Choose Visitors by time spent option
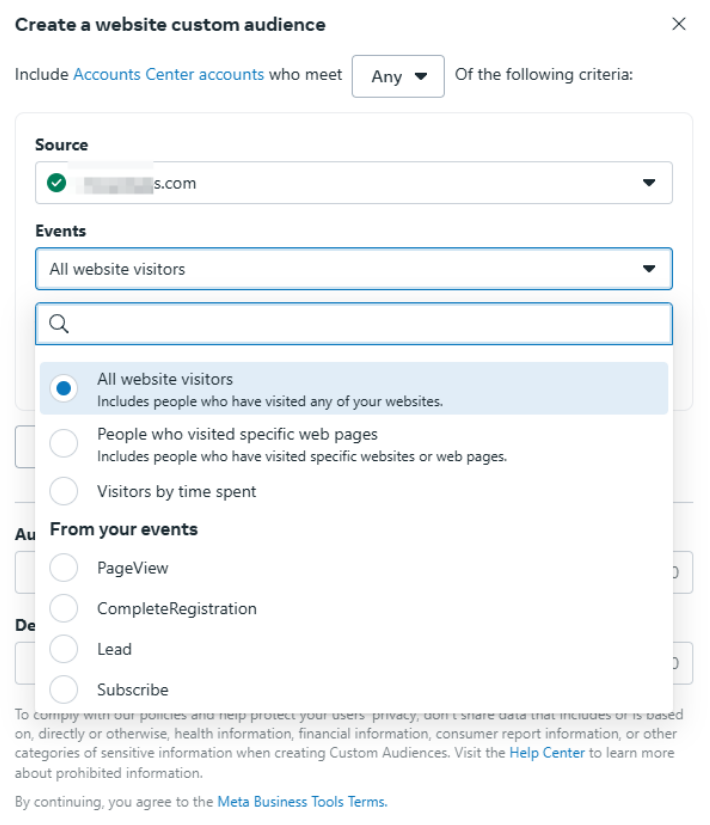This screenshot has height=825, width=710. point(64,491)
